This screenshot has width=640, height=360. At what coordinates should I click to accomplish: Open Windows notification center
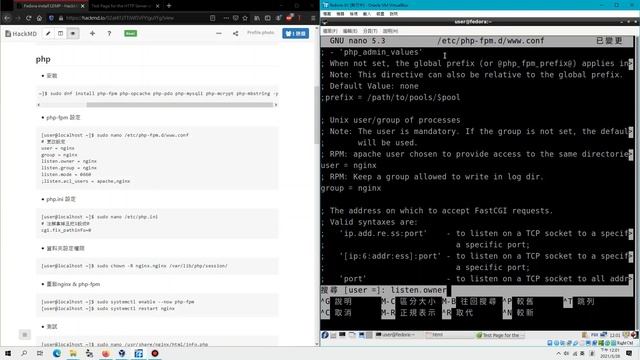coord(629,353)
